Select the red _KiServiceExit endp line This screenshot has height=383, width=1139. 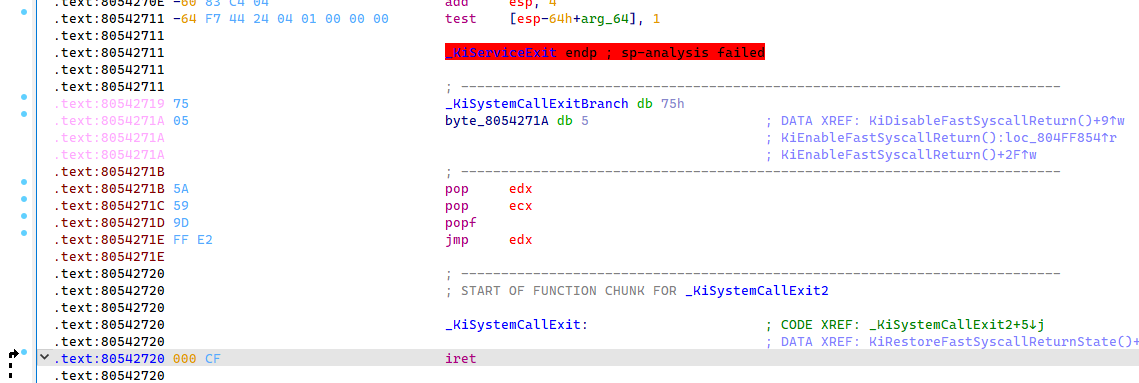click(x=604, y=52)
